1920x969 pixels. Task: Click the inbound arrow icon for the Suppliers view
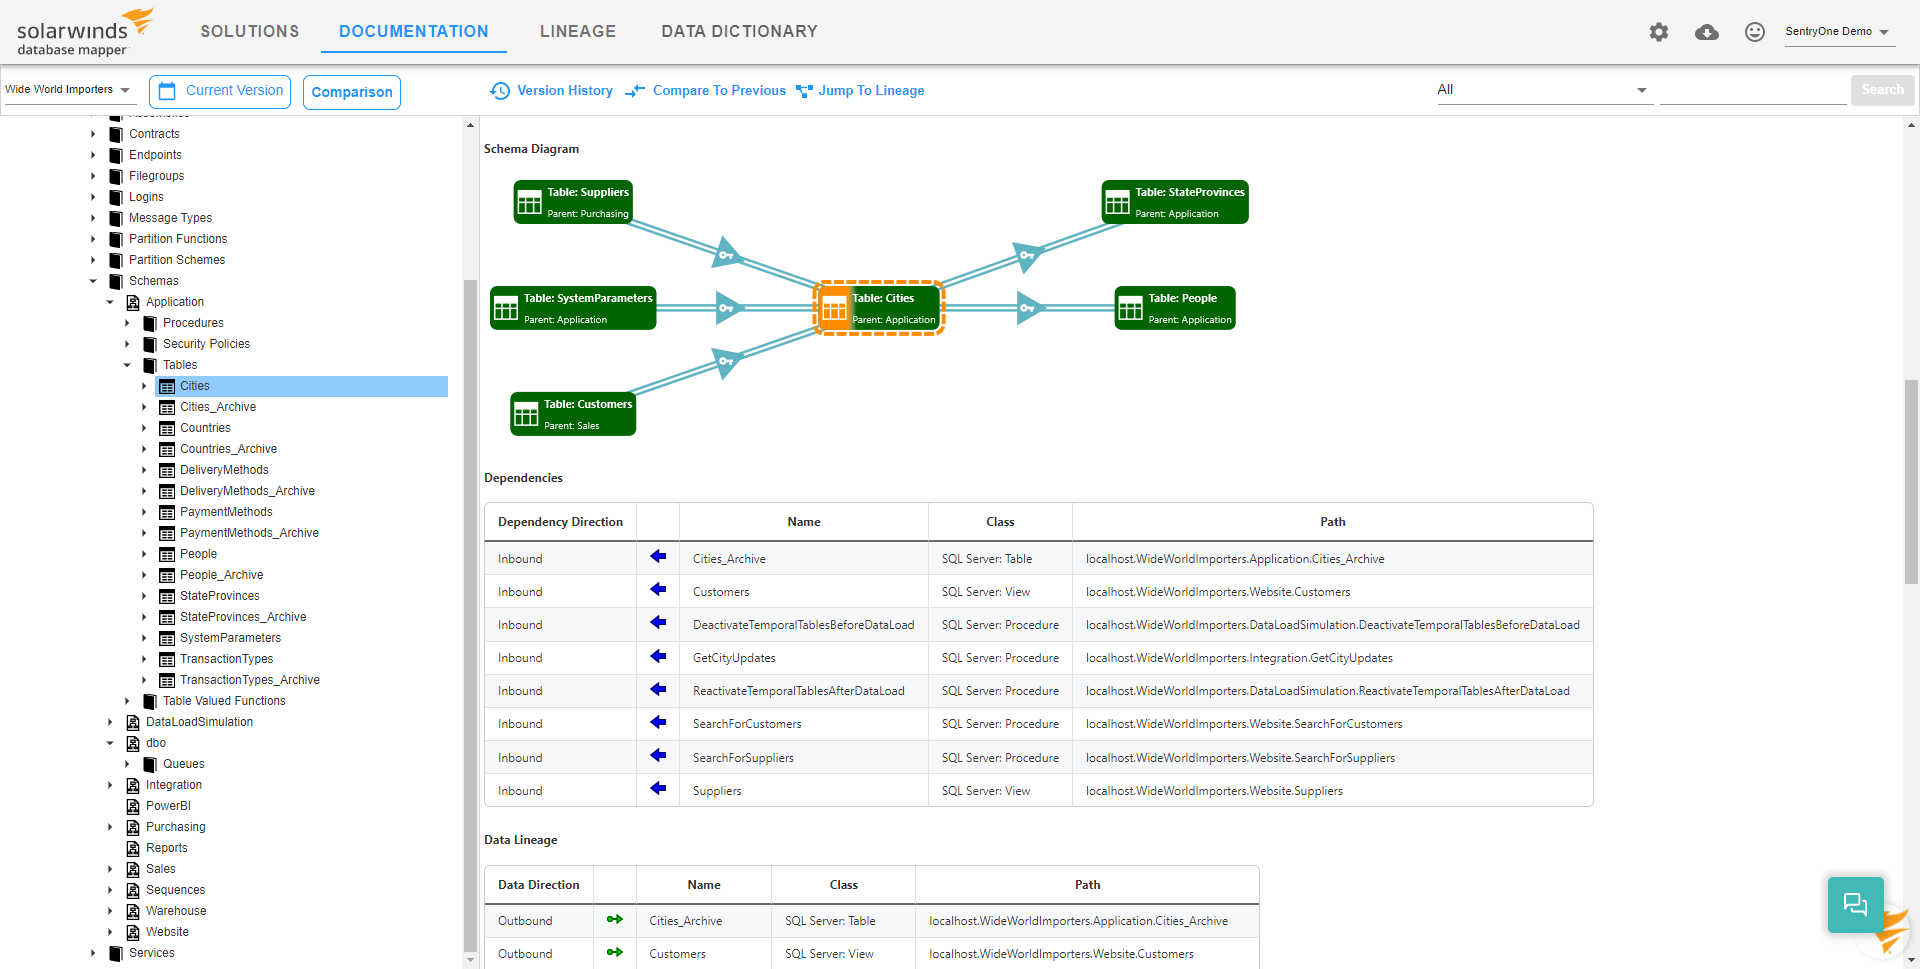(658, 789)
